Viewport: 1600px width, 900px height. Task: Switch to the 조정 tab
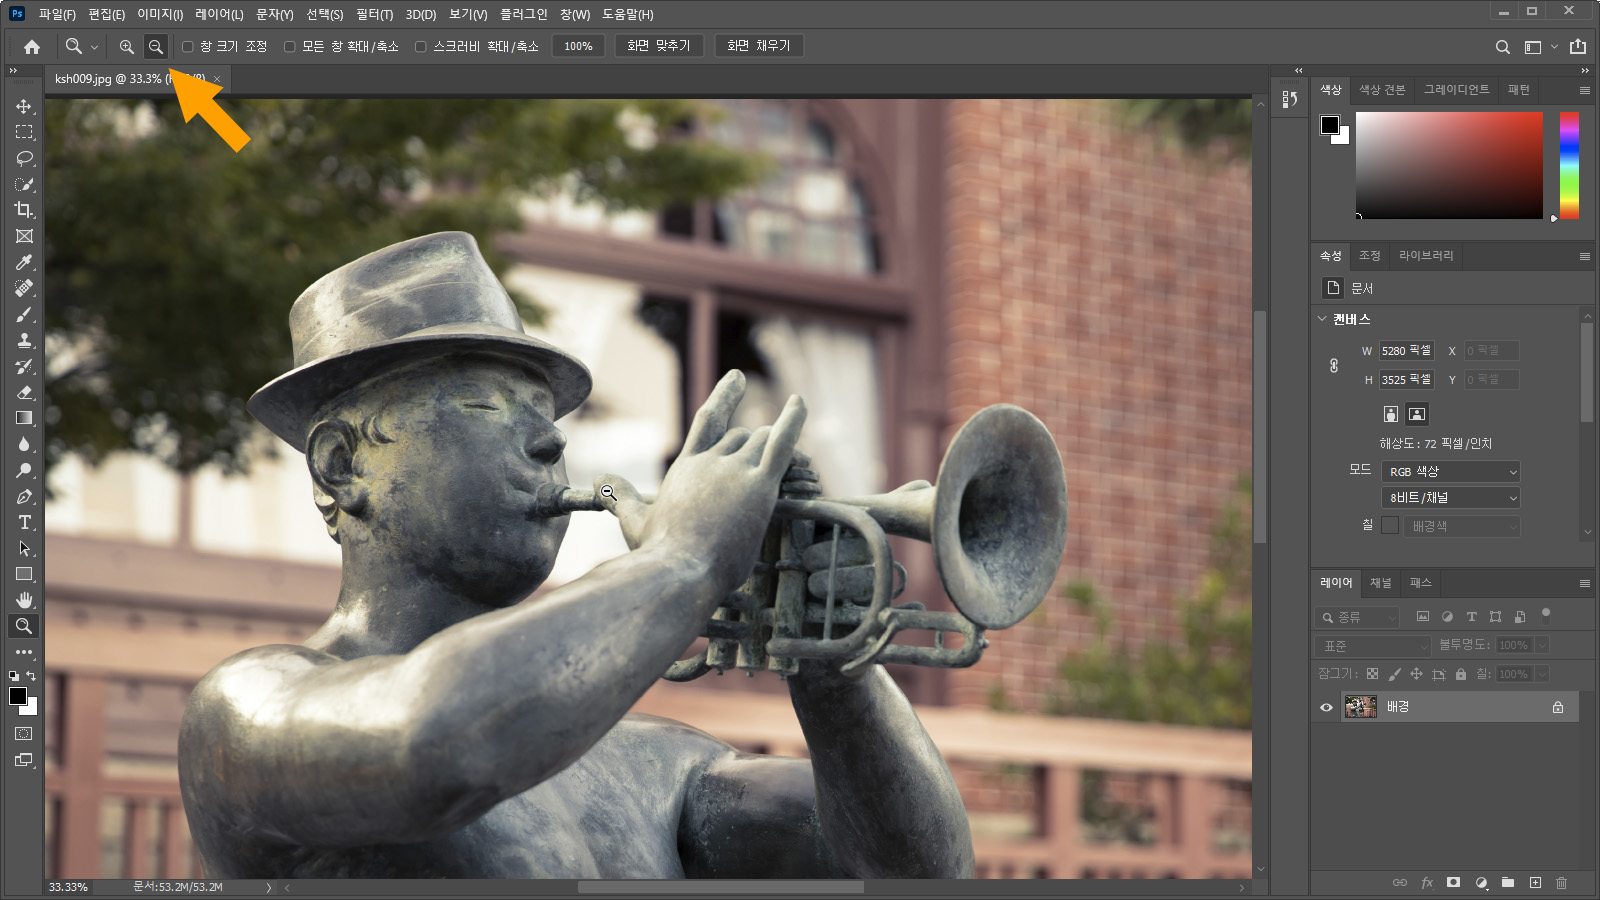click(x=1370, y=256)
